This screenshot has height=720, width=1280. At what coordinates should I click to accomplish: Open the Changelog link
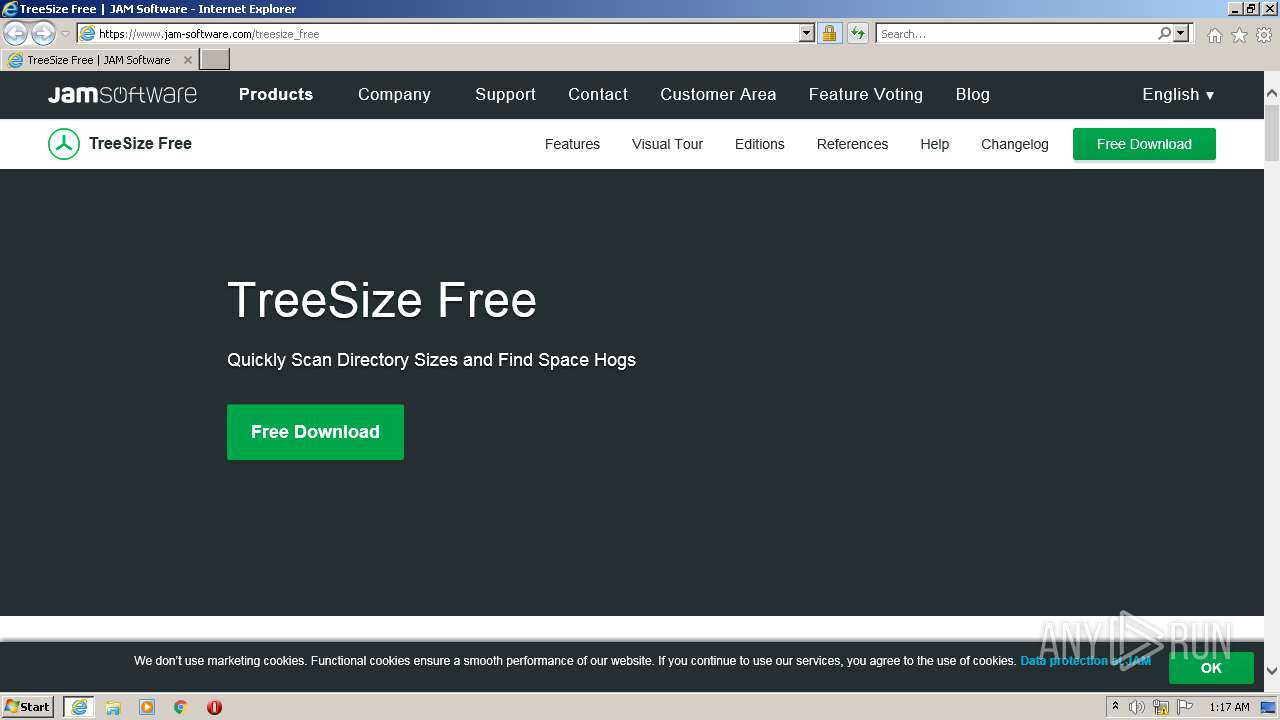point(1014,144)
